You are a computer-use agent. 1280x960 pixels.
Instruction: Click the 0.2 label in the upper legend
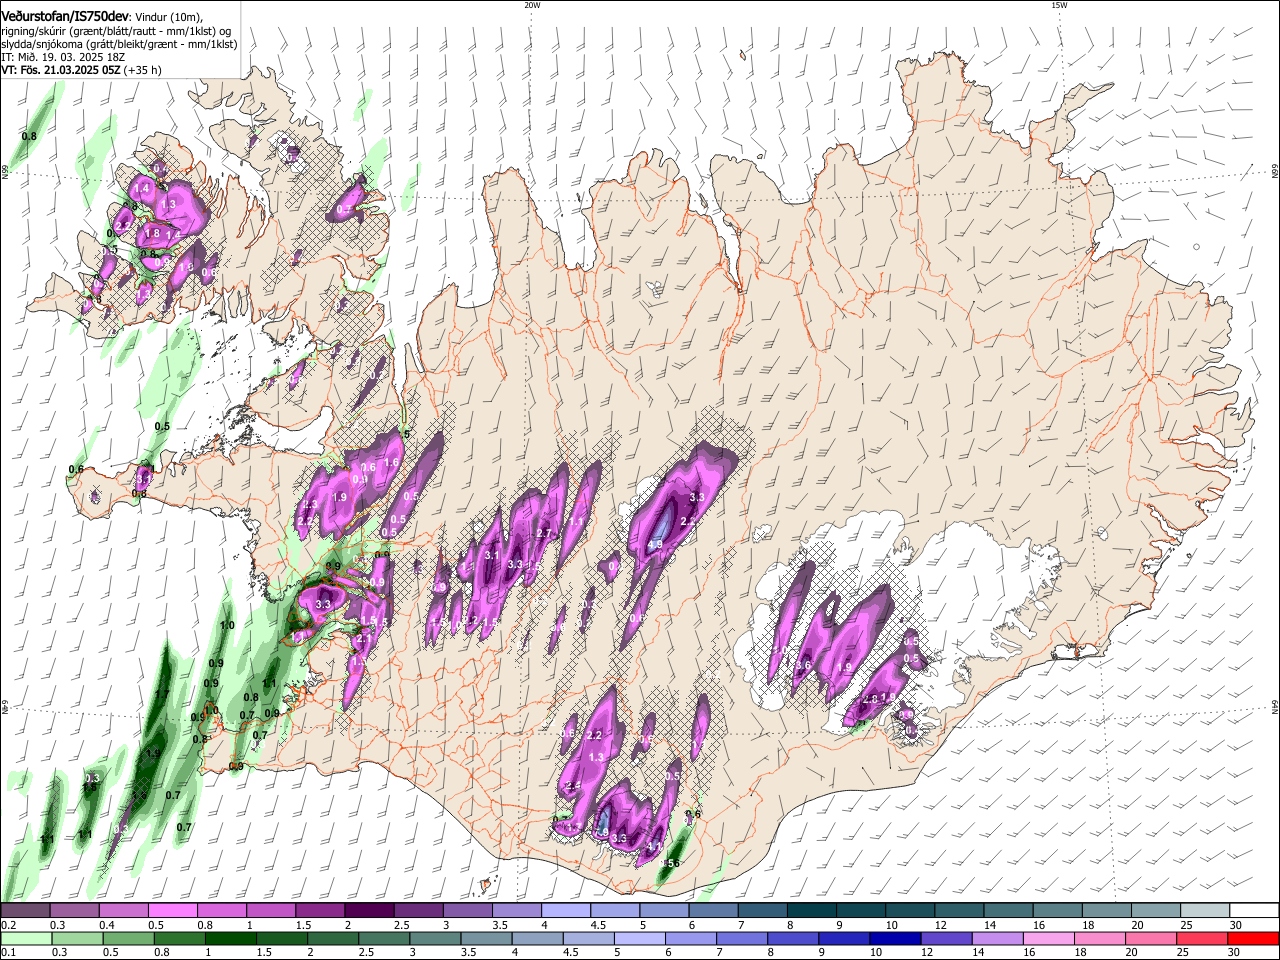8,925
